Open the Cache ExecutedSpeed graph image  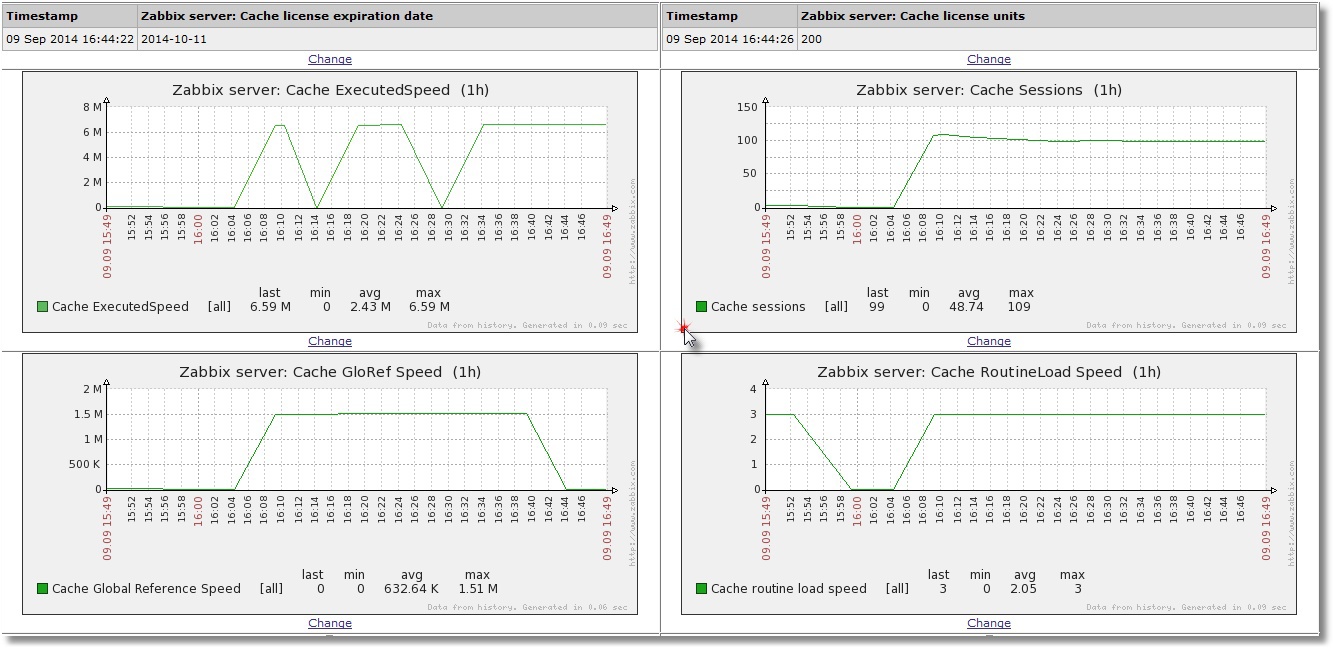pyautogui.click(x=330, y=201)
